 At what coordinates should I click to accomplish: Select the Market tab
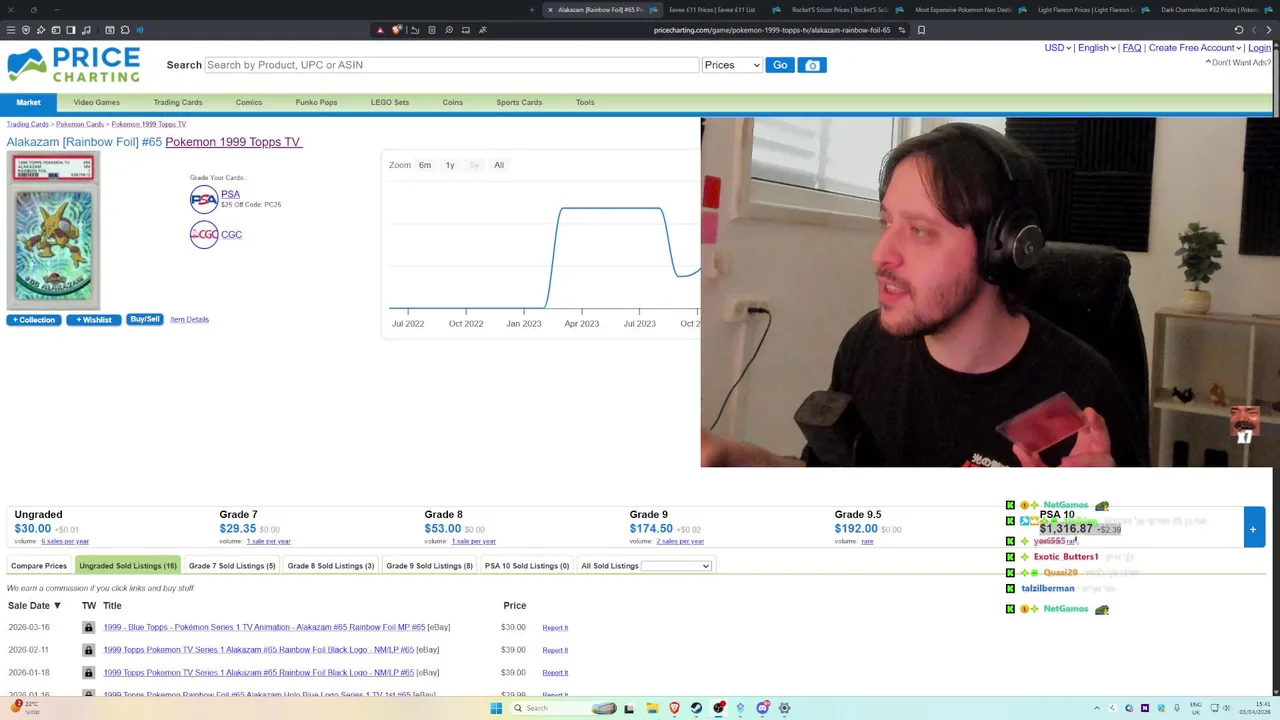pos(28,103)
